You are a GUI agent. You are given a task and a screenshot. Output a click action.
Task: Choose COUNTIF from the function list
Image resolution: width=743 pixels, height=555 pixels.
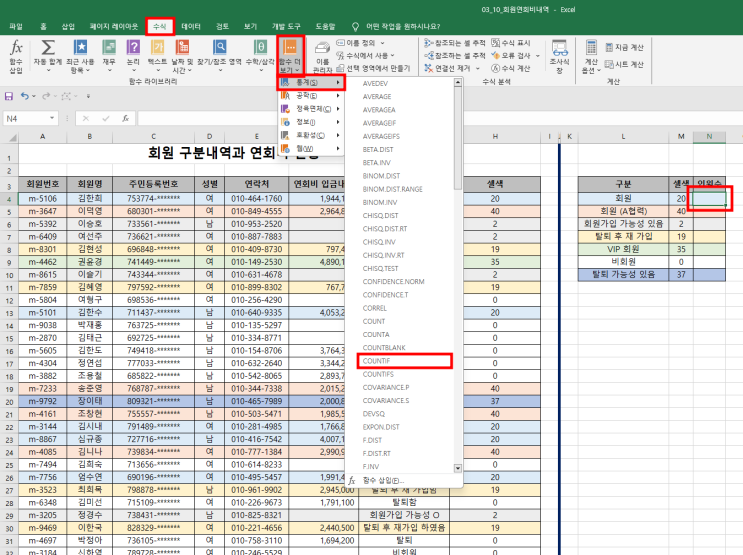(405, 361)
